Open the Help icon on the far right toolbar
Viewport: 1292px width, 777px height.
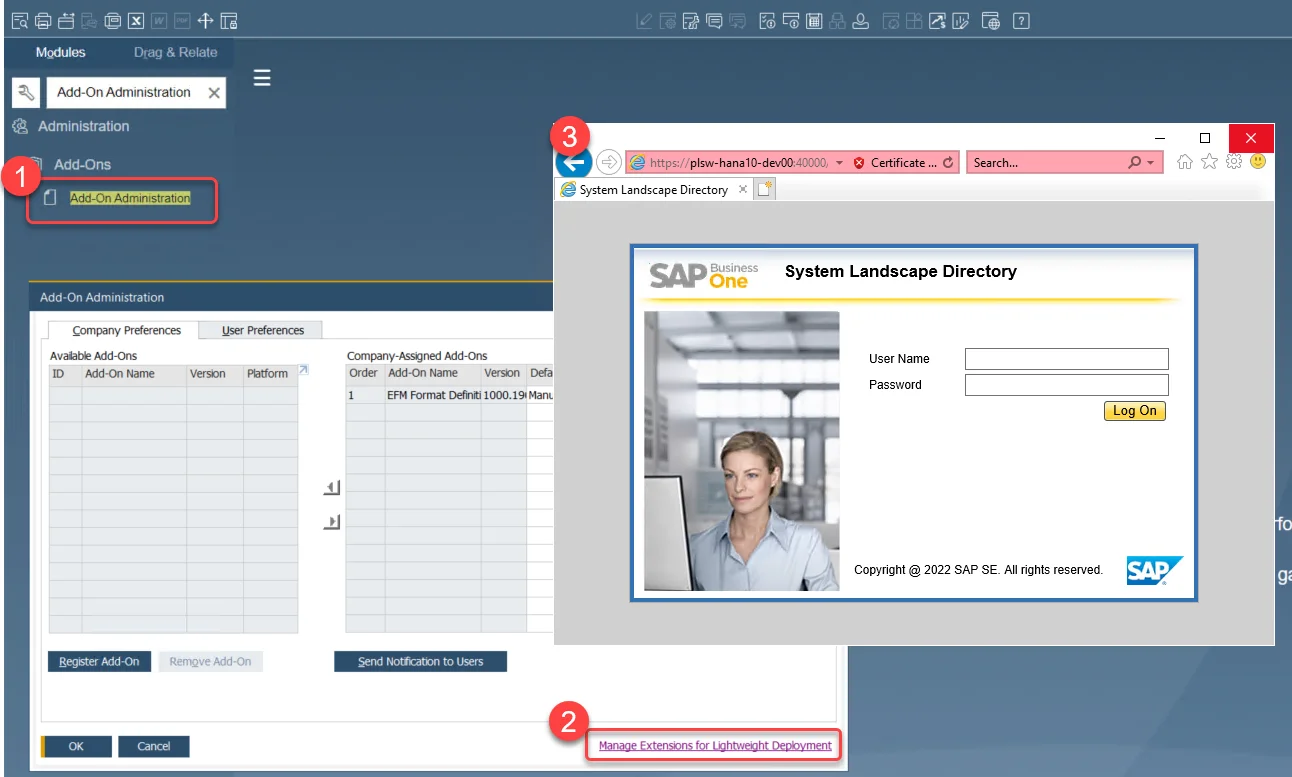(1021, 20)
